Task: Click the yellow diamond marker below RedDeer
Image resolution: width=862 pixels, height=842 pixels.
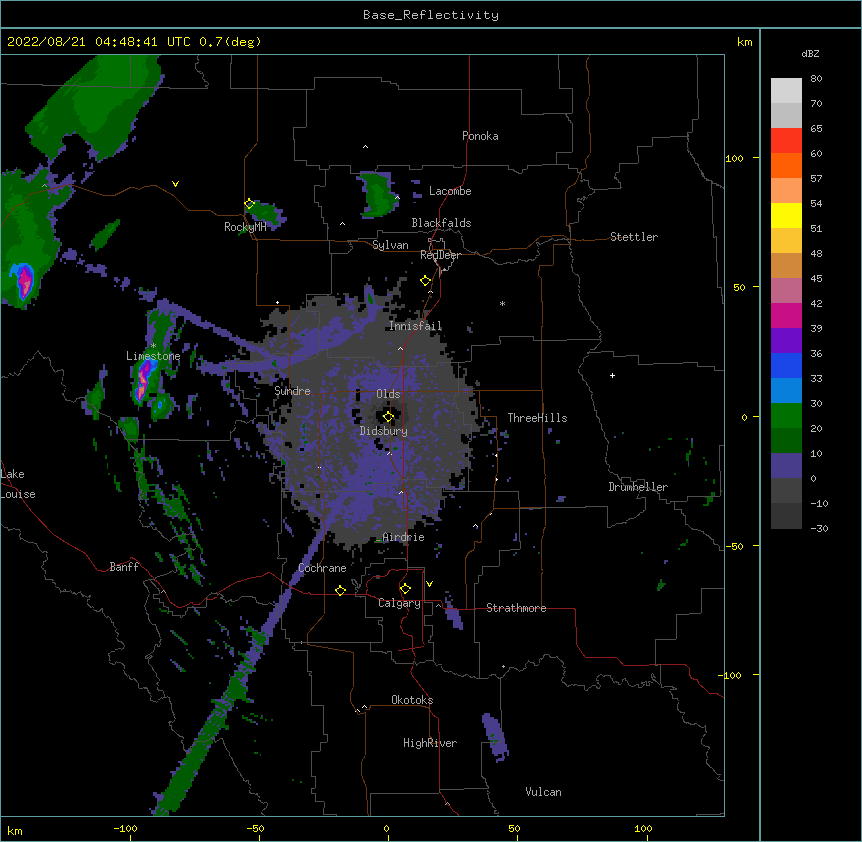Action: (x=426, y=281)
